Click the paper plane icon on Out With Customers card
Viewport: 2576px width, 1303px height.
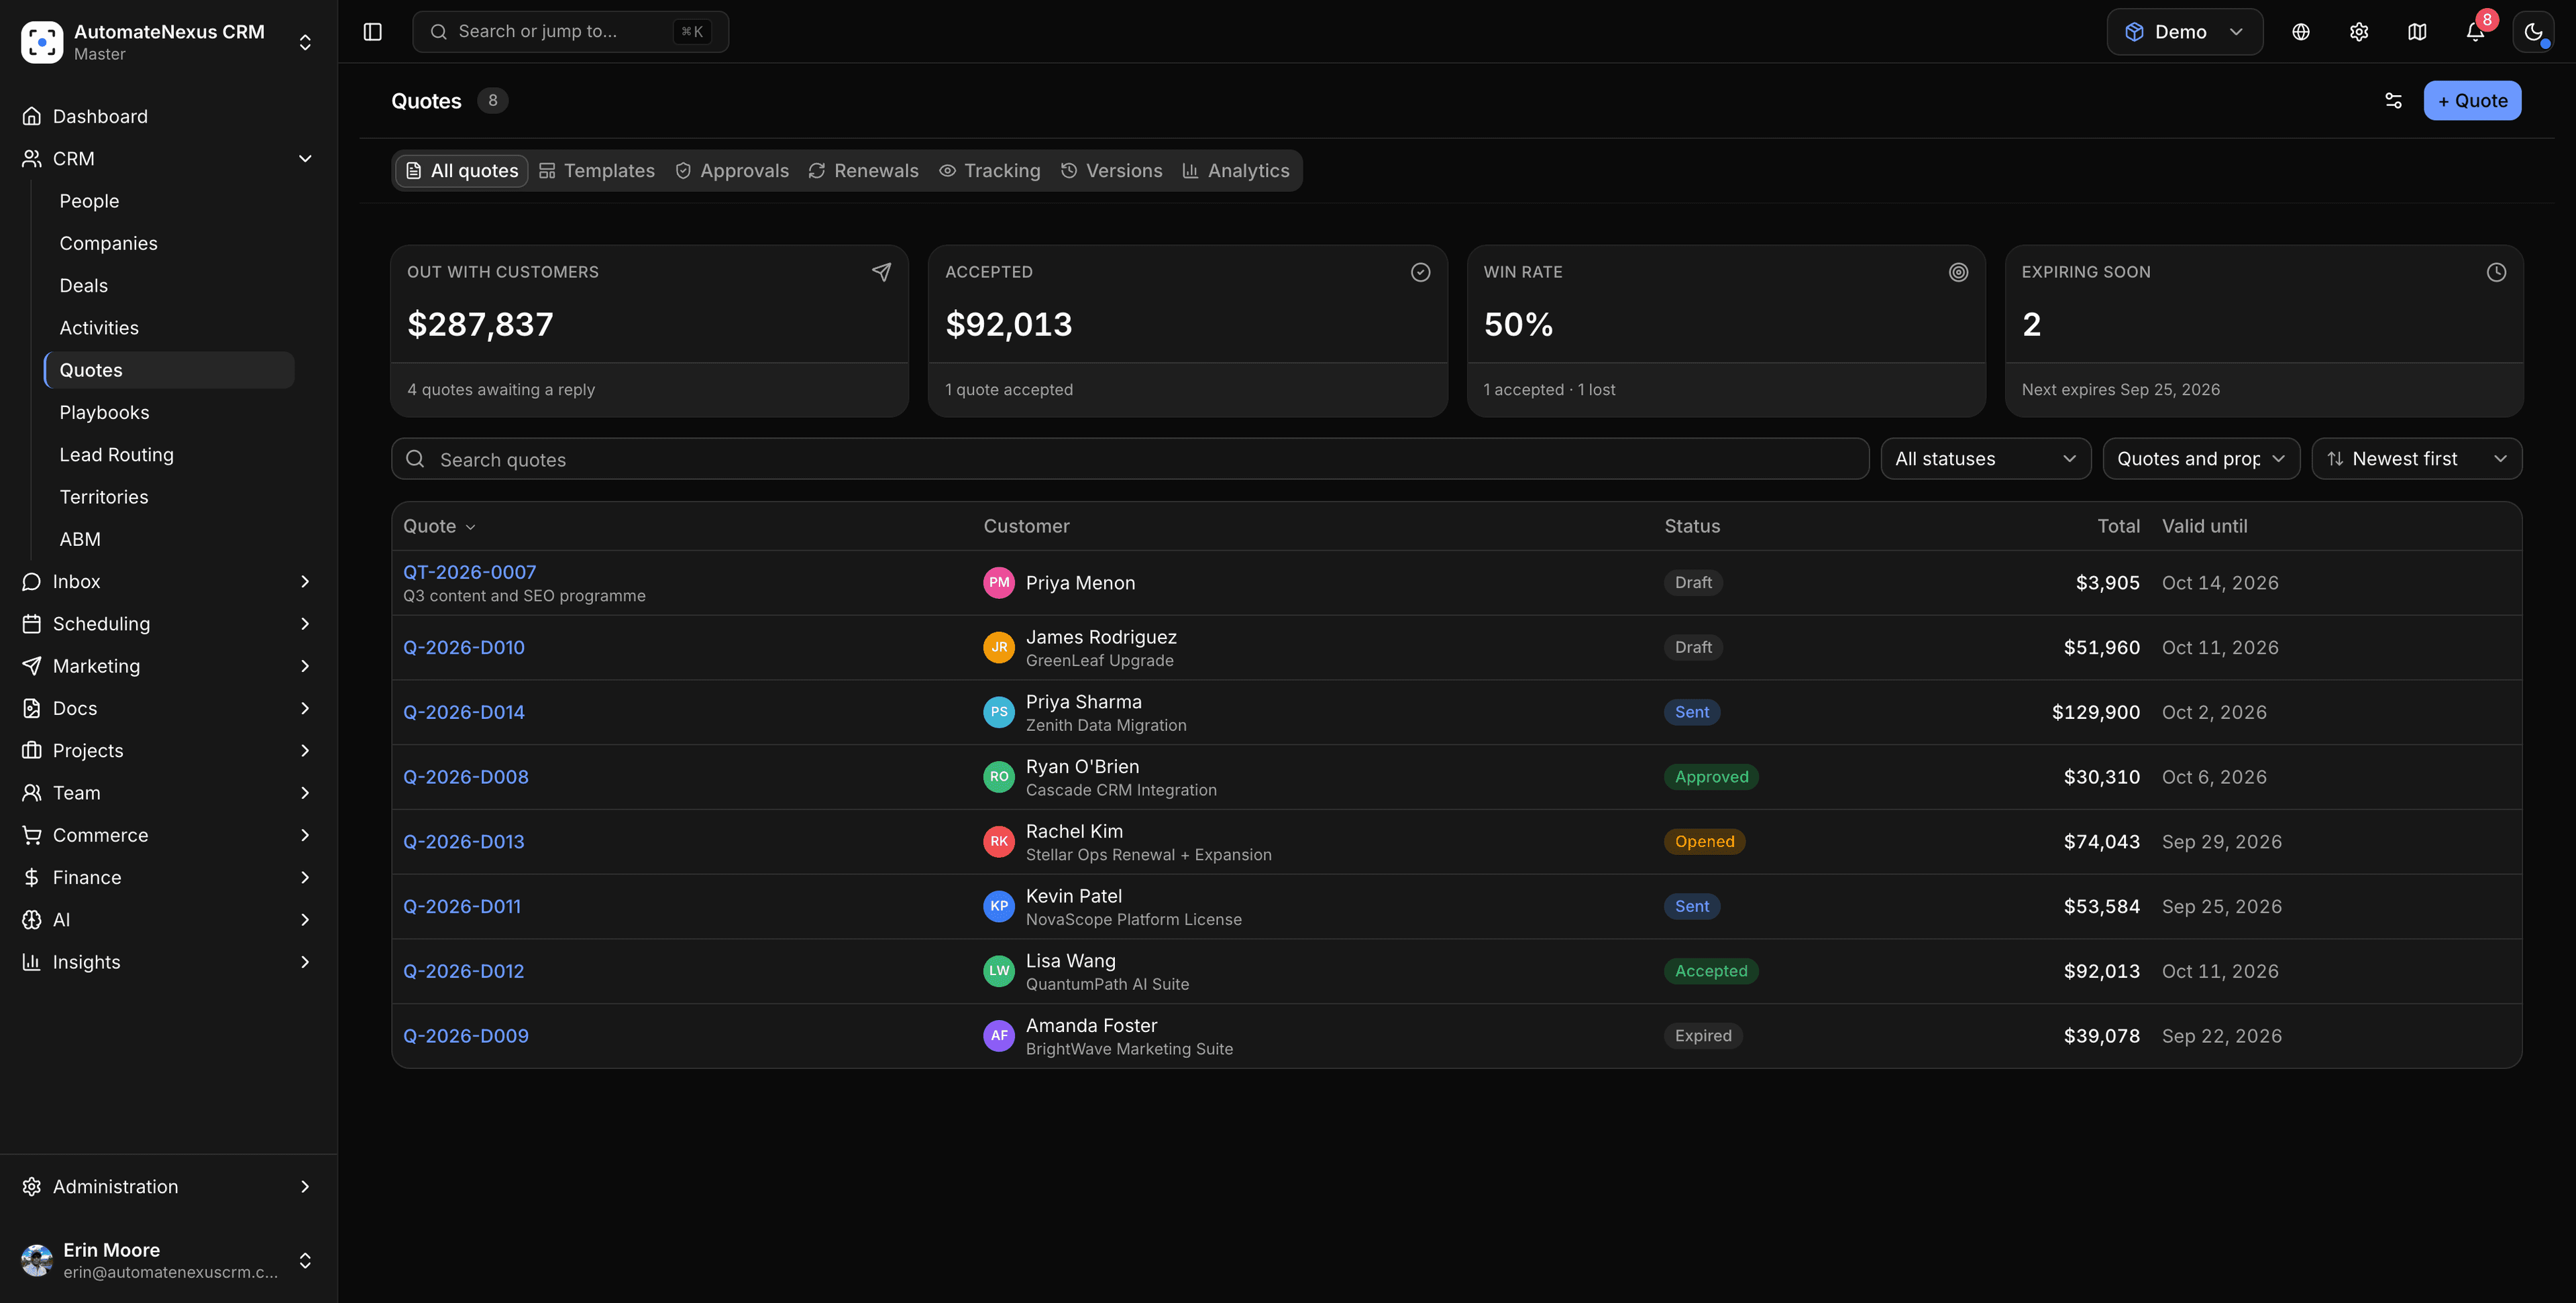[x=881, y=272]
